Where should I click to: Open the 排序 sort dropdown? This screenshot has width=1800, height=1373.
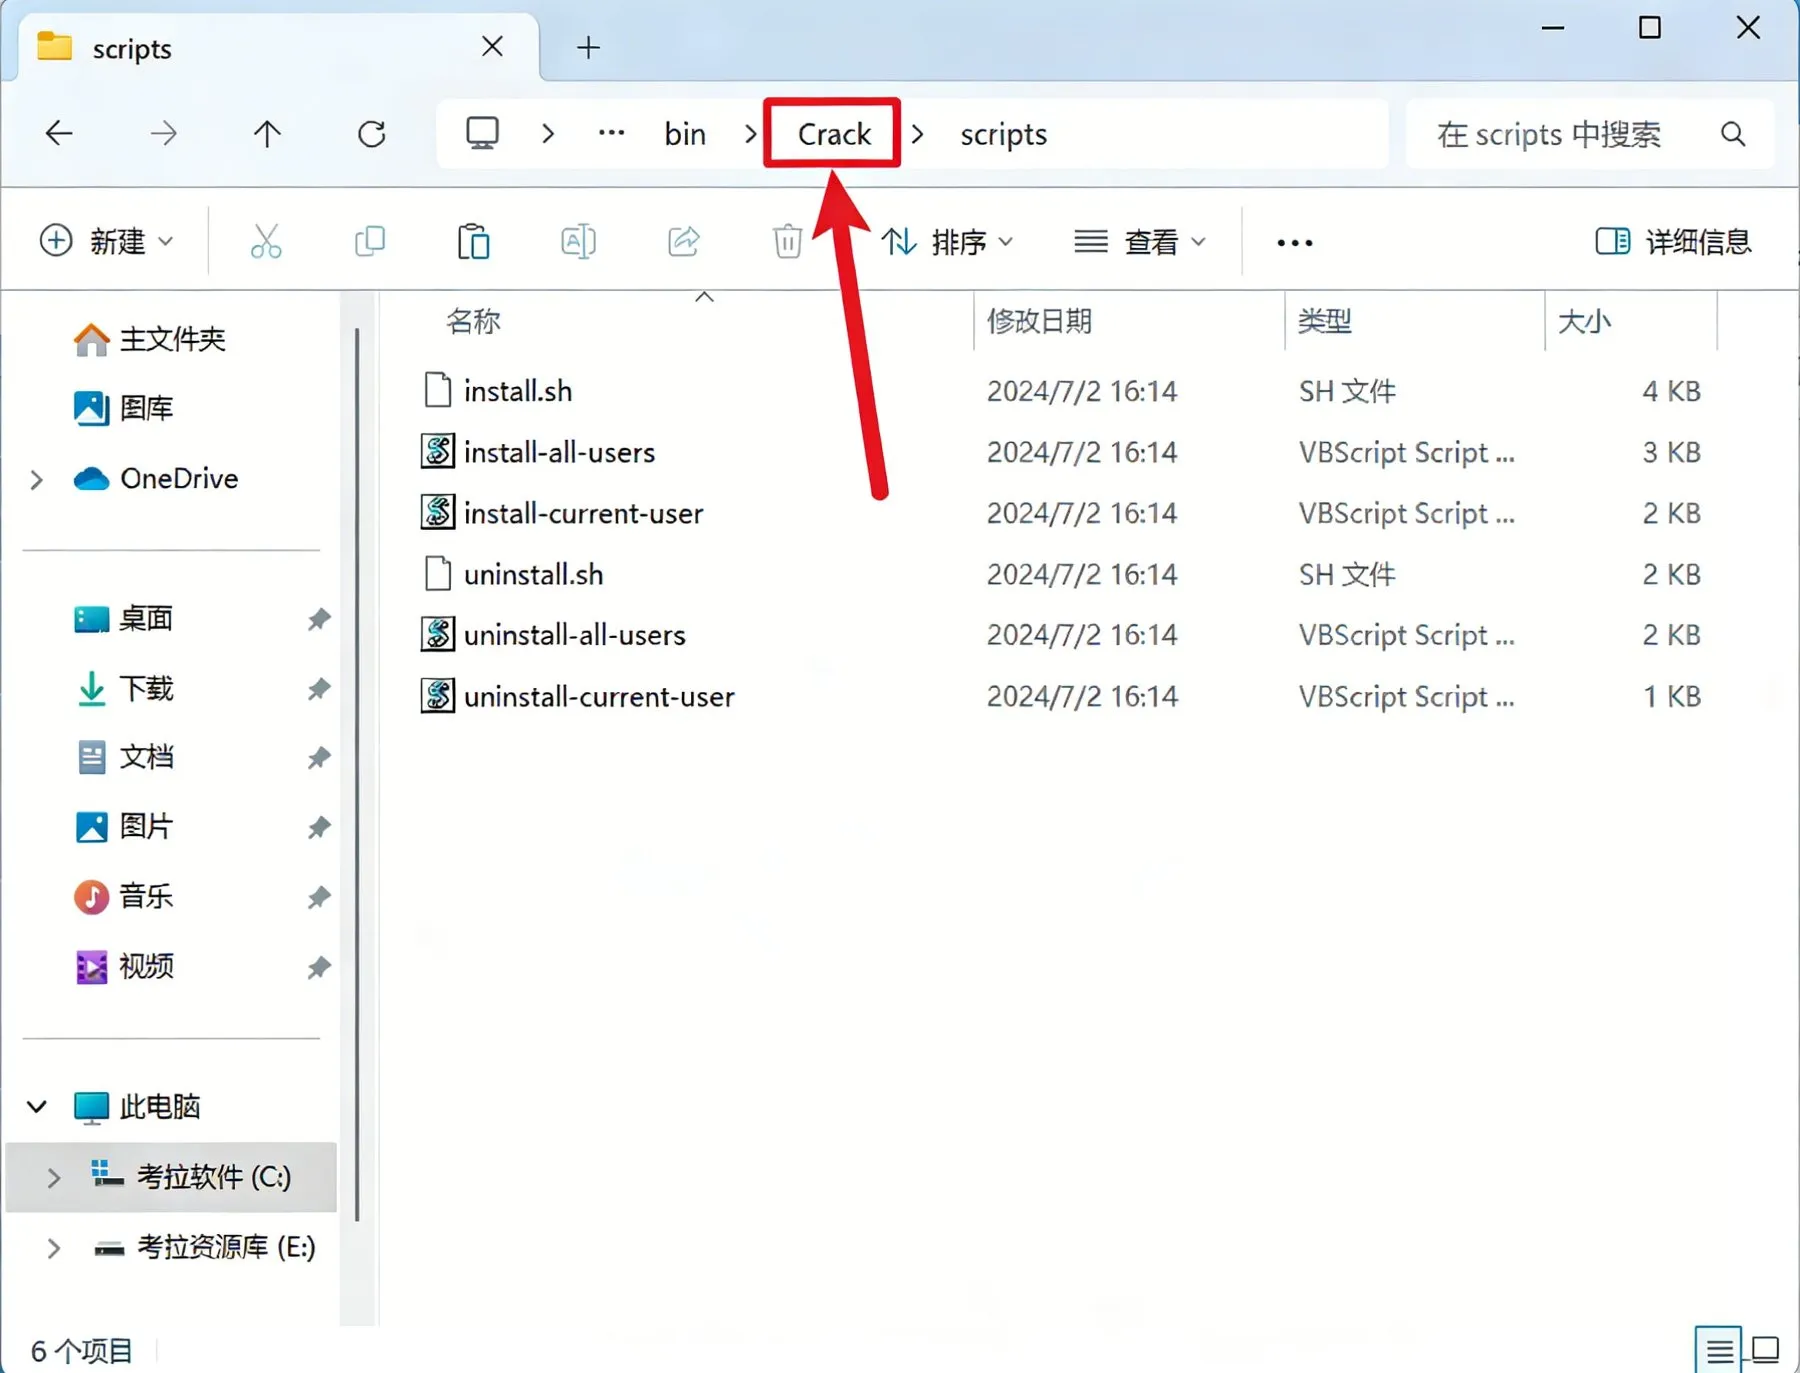(948, 241)
